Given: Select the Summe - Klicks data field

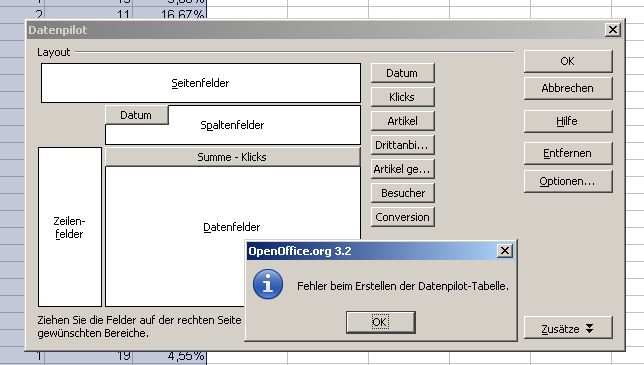Looking at the screenshot, I should tap(232, 157).
